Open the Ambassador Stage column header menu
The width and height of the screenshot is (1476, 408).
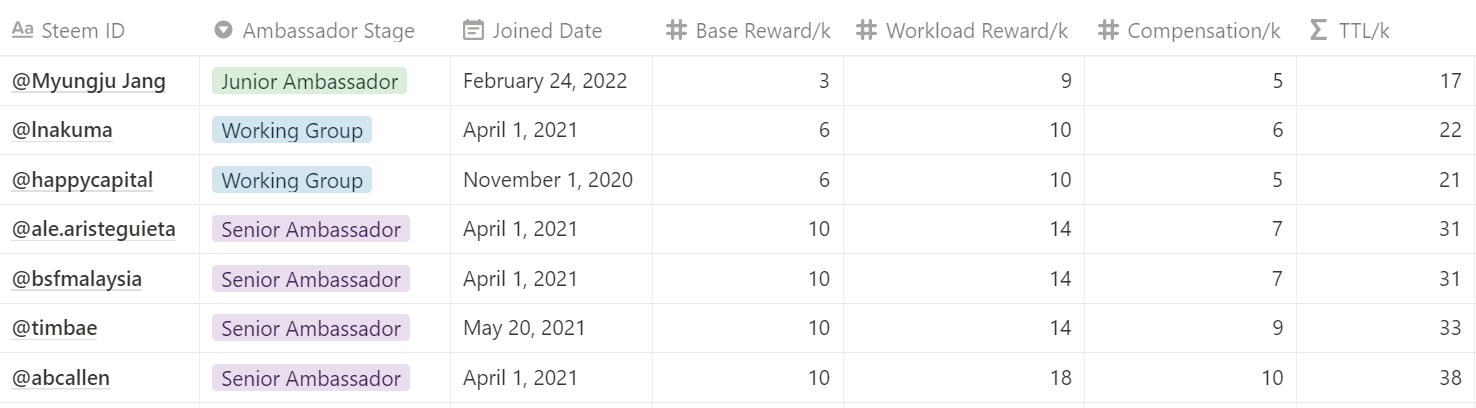[x=328, y=30]
